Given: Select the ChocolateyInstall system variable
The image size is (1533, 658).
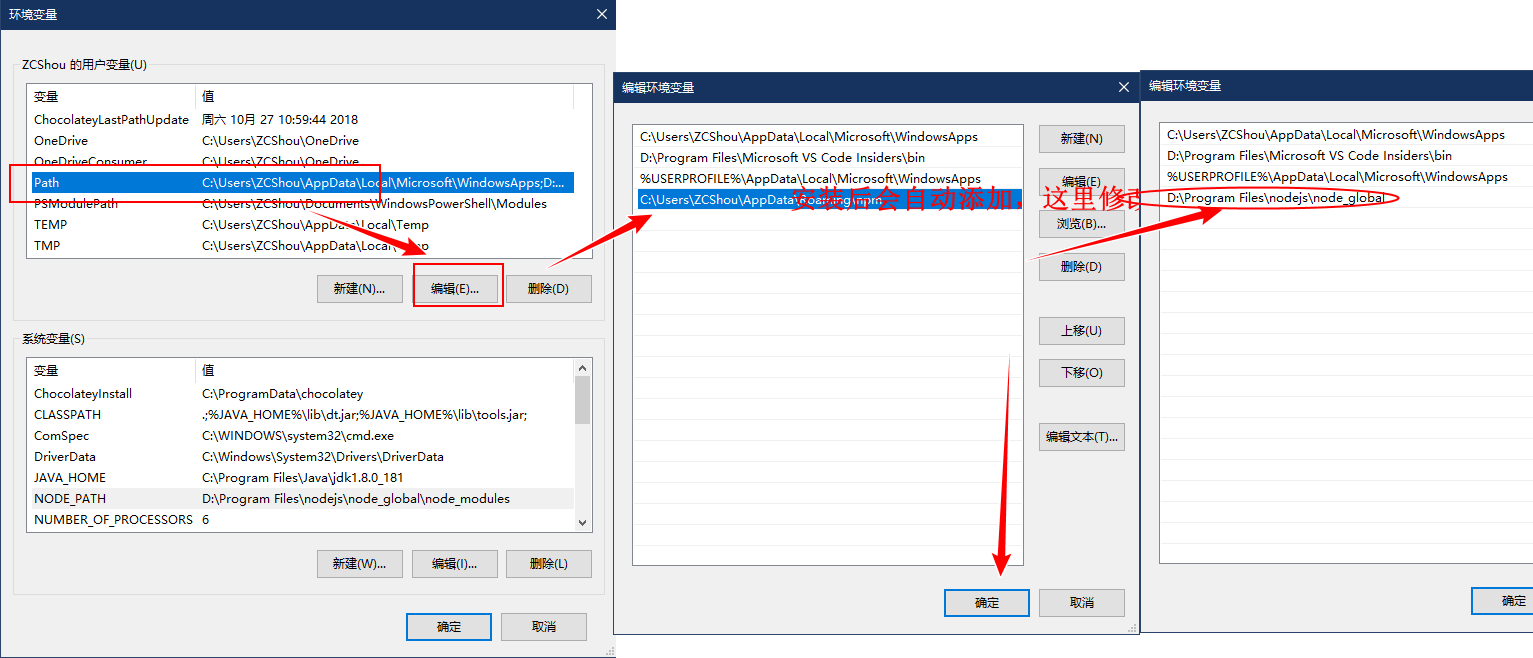Looking at the screenshot, I should coord(300,393).
